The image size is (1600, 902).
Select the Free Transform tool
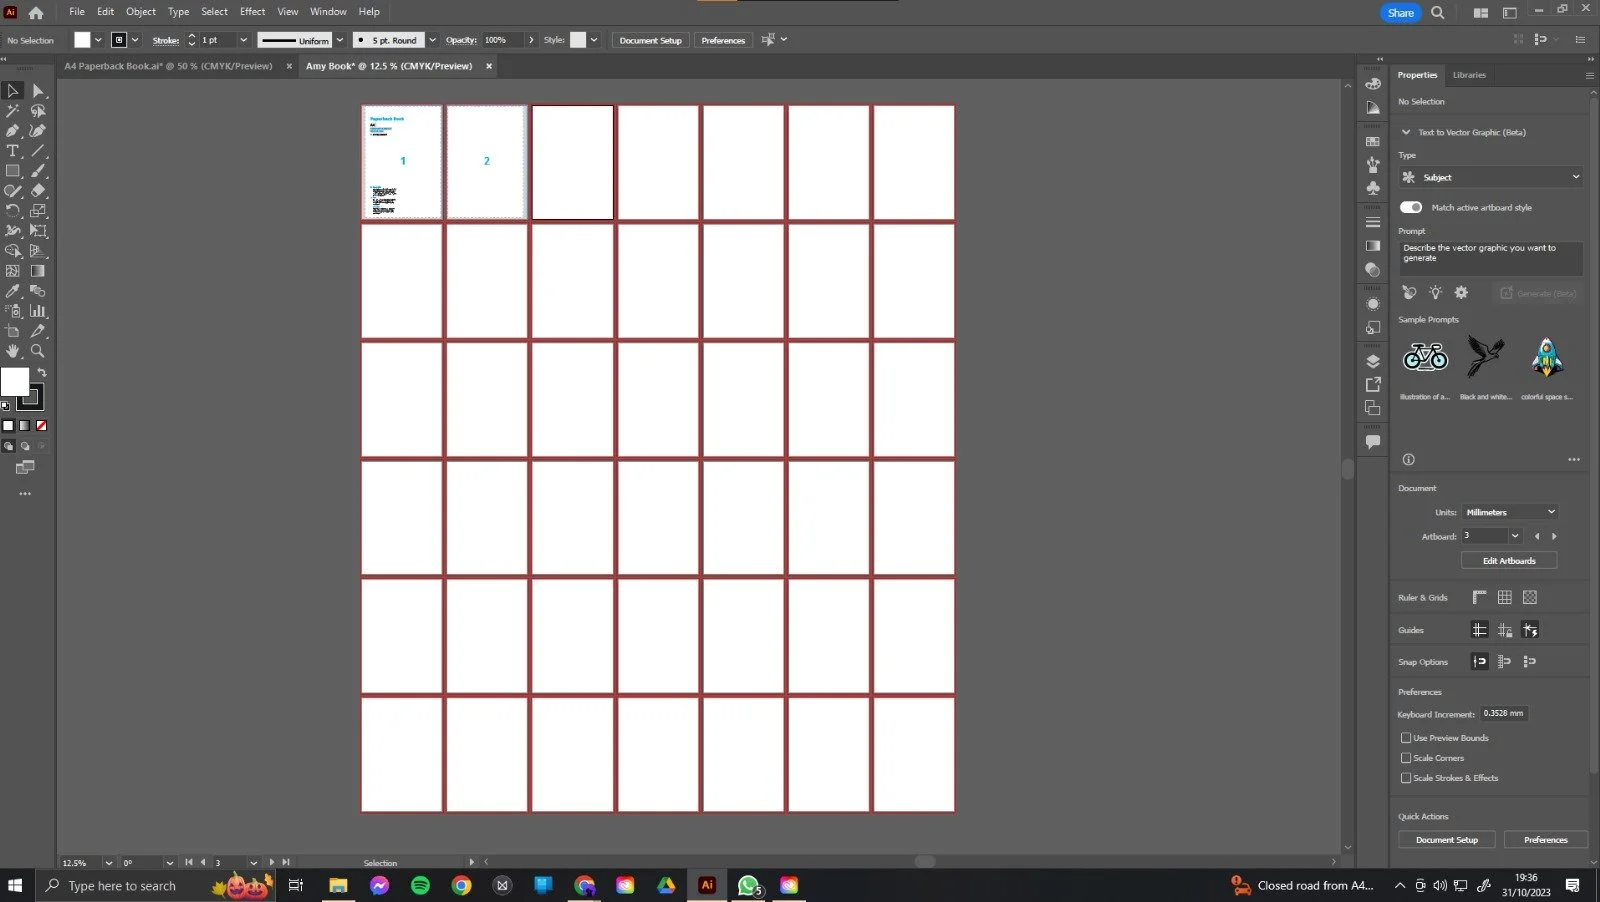[38, 231]
